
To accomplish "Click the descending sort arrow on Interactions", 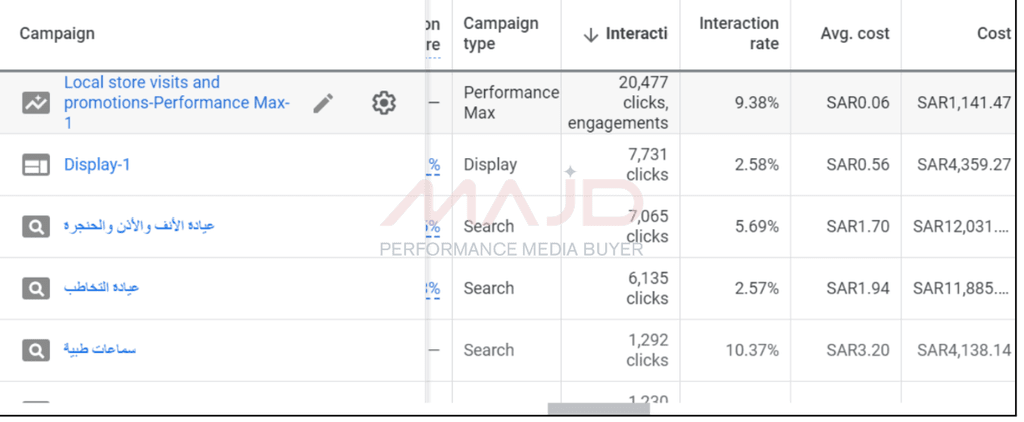I will tap(590, 34).
